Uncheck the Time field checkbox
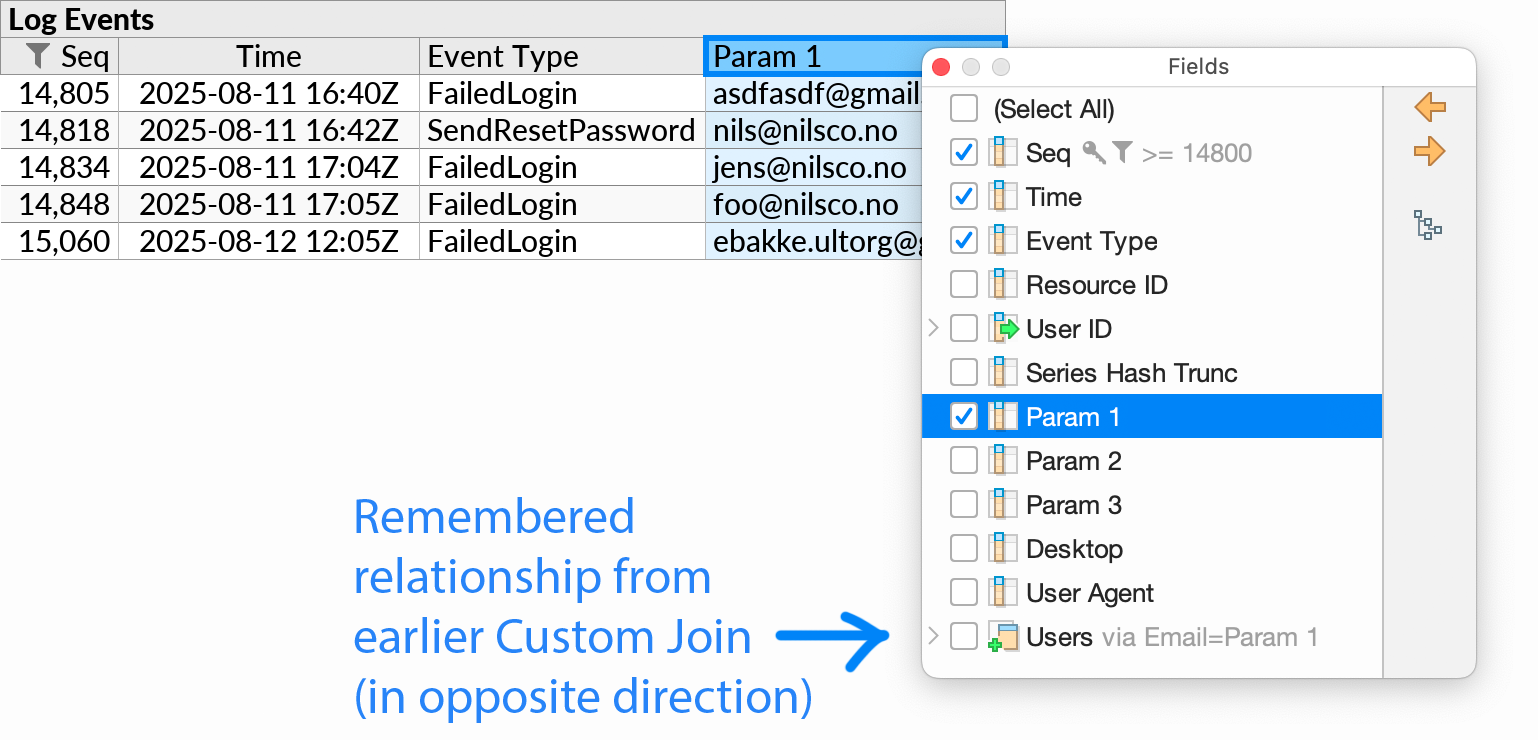The height and width of the screenshot is (740, 1538). [963, 196]
